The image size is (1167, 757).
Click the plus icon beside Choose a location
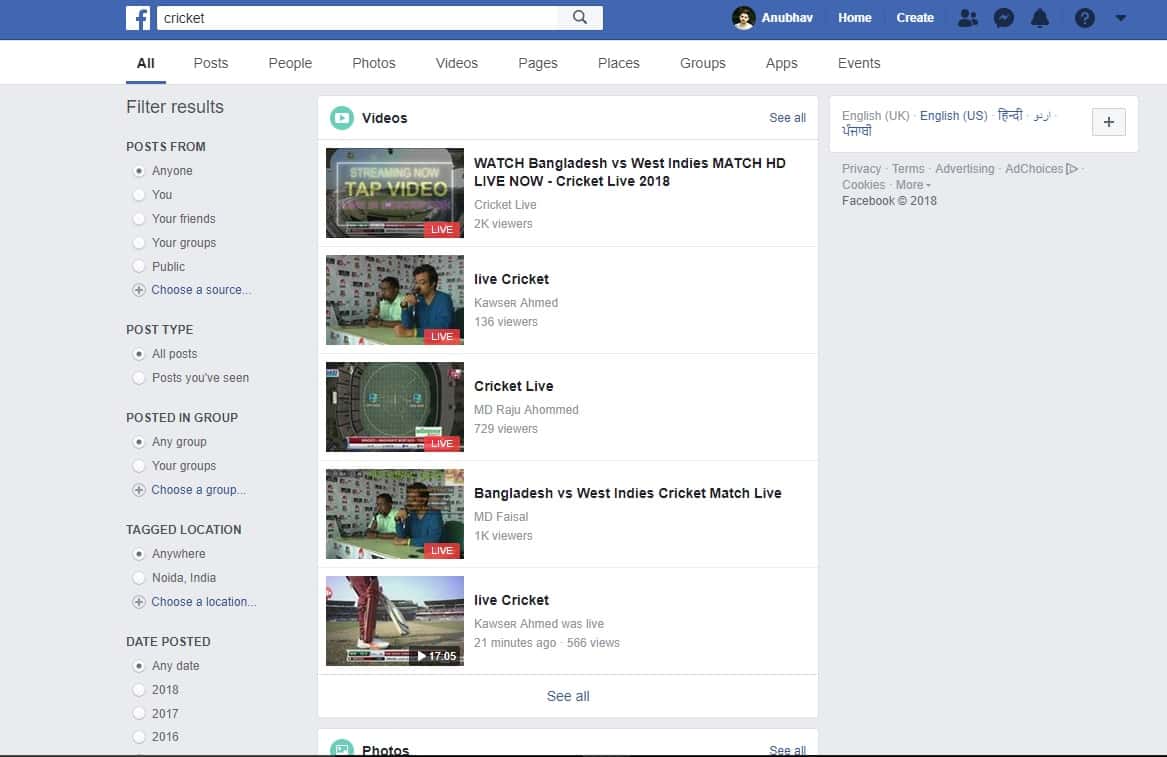coord(138,602)
